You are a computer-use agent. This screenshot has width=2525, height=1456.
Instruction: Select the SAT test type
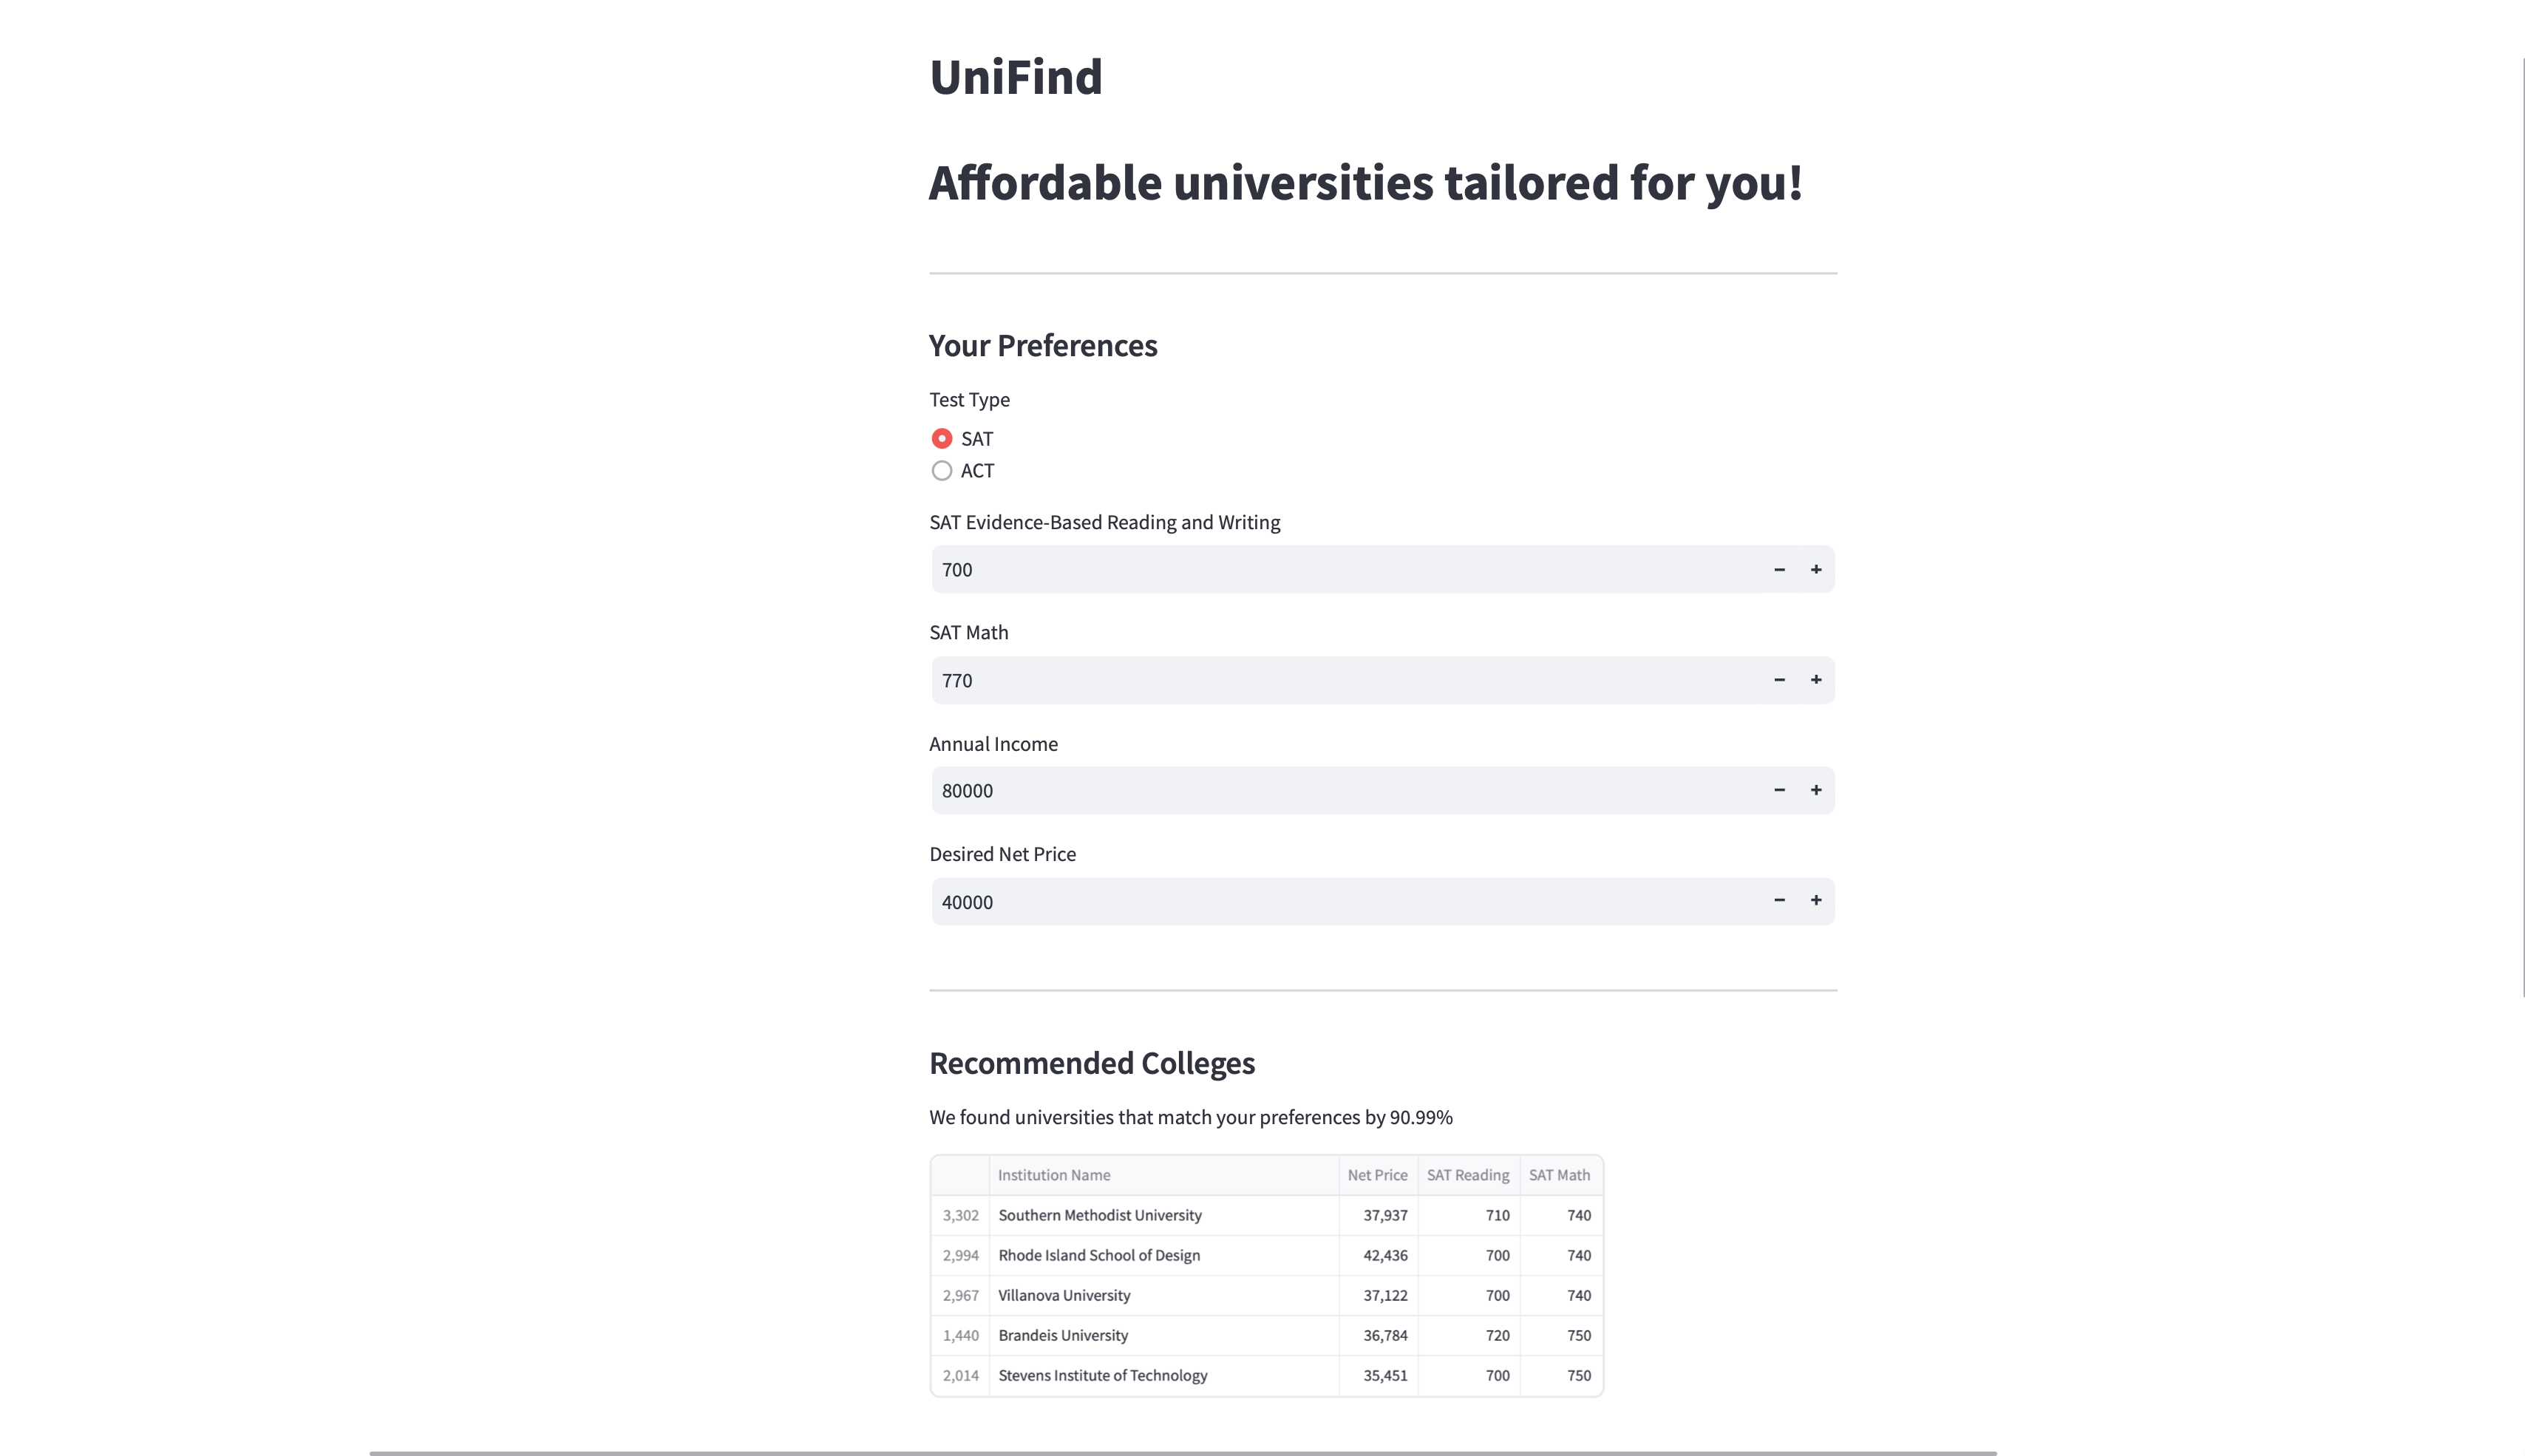[x=942, y=439]
